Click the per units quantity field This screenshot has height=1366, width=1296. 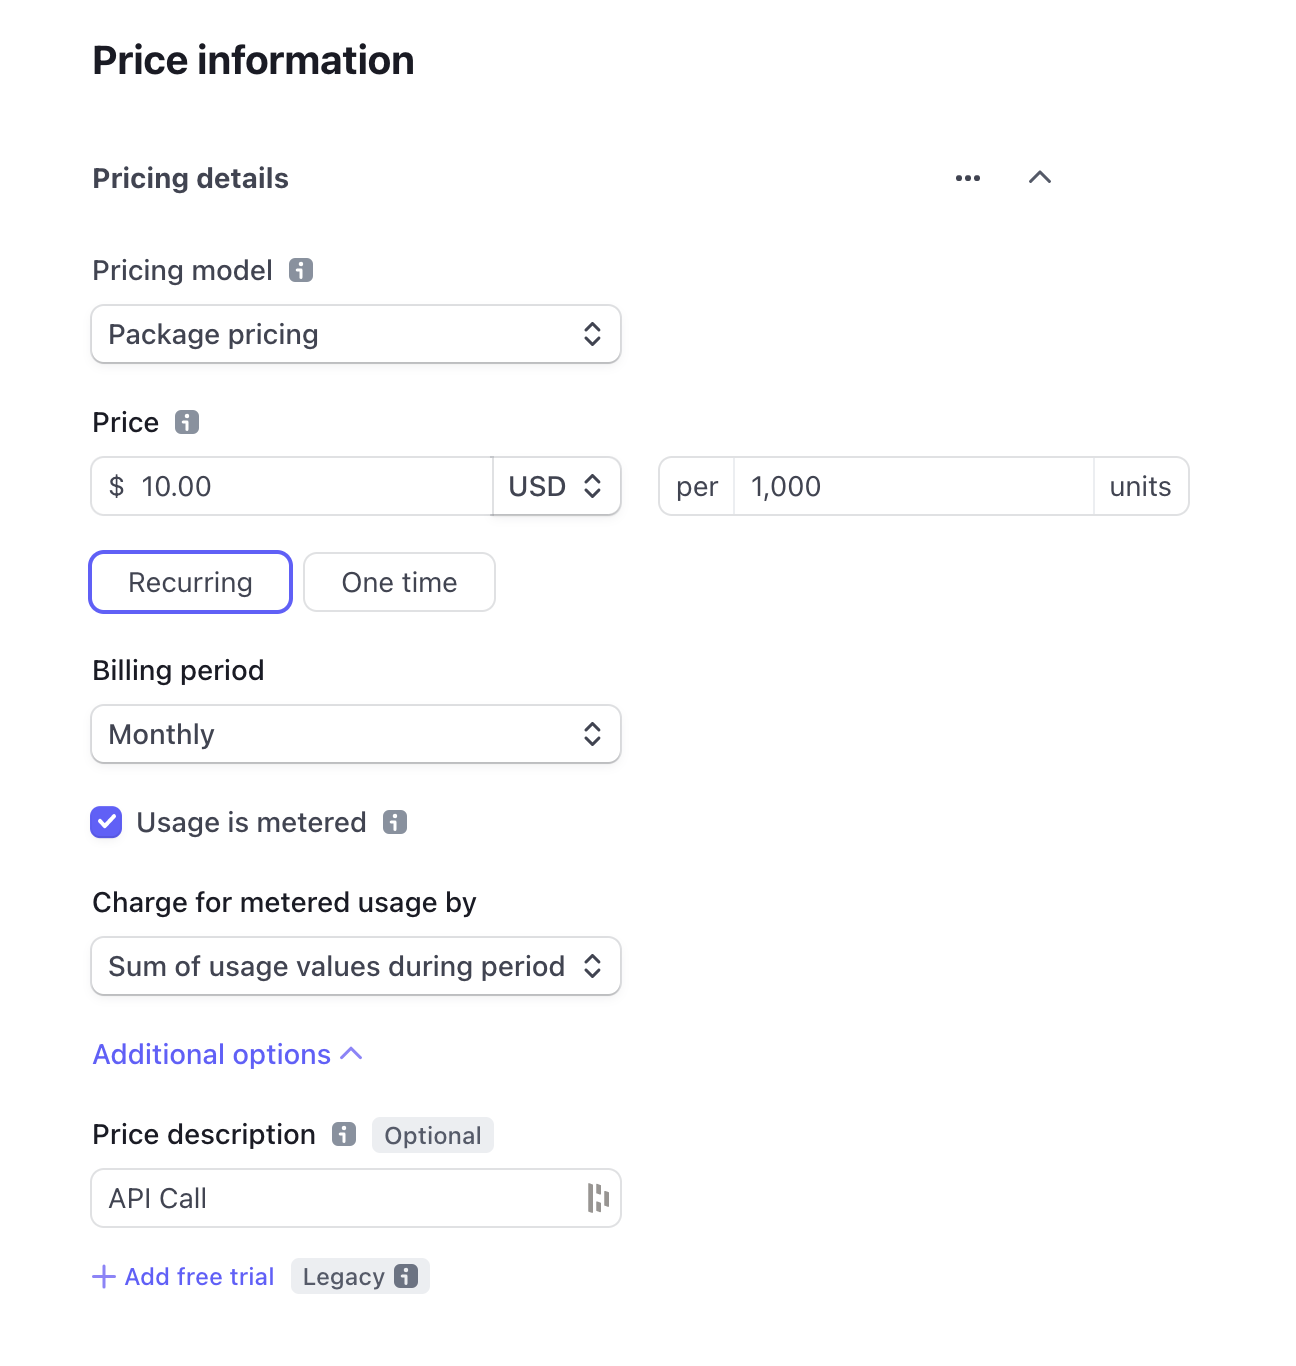(x=912, y=486)
